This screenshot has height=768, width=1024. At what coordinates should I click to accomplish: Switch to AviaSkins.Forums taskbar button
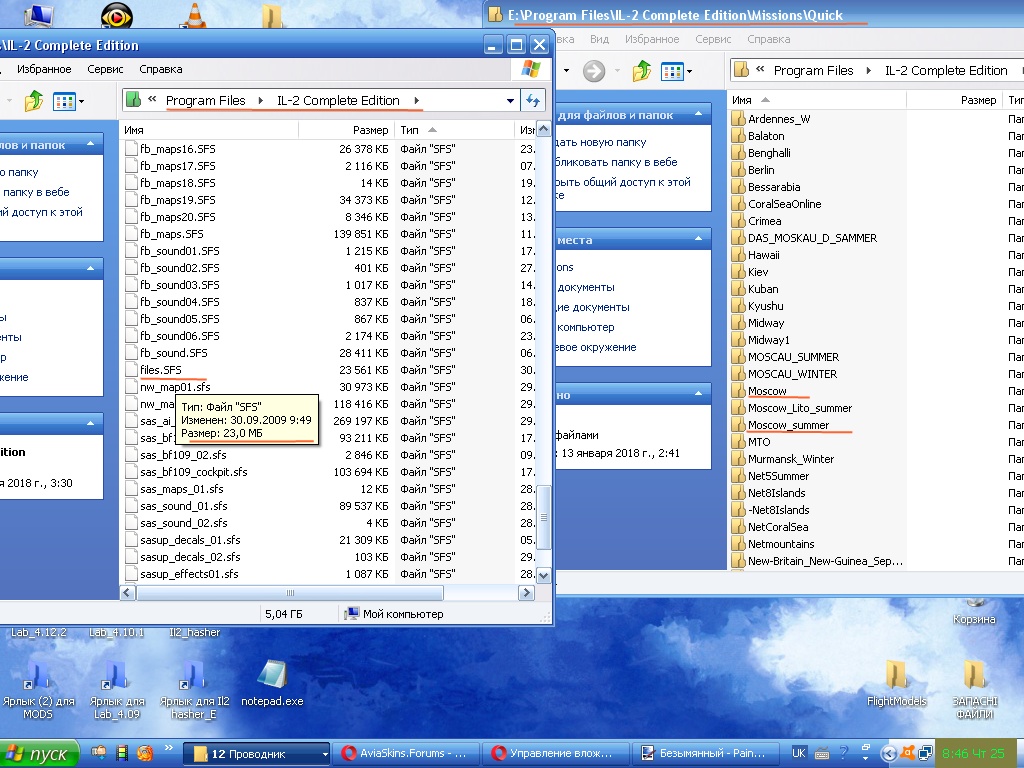406,754
